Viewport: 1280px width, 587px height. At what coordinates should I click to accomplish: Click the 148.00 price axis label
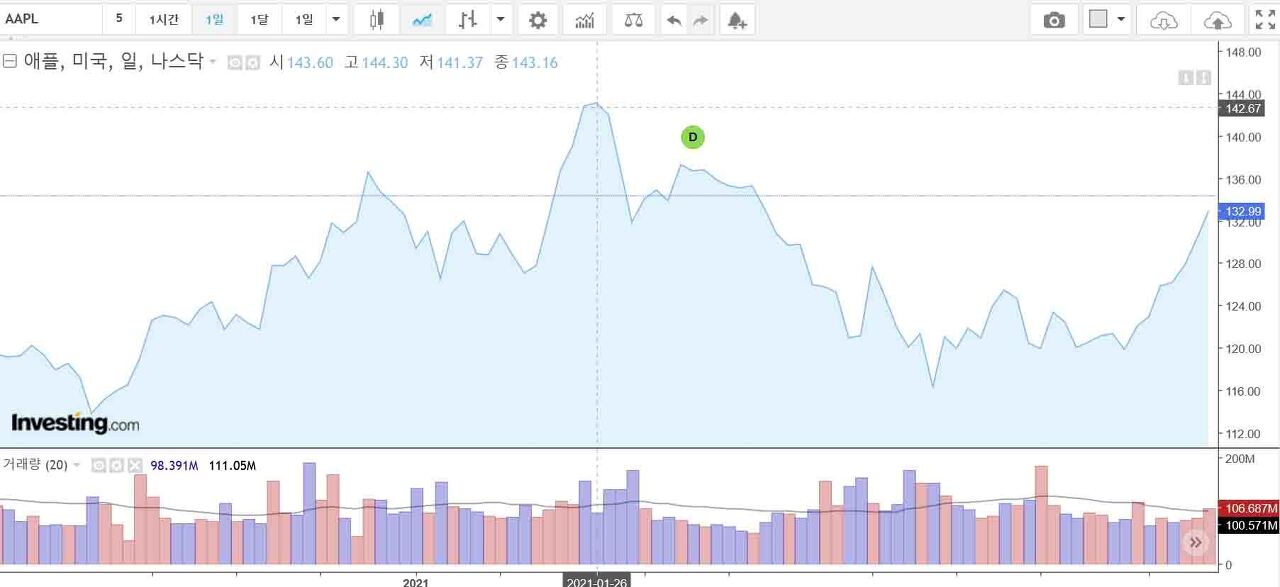pos(1242,52)
